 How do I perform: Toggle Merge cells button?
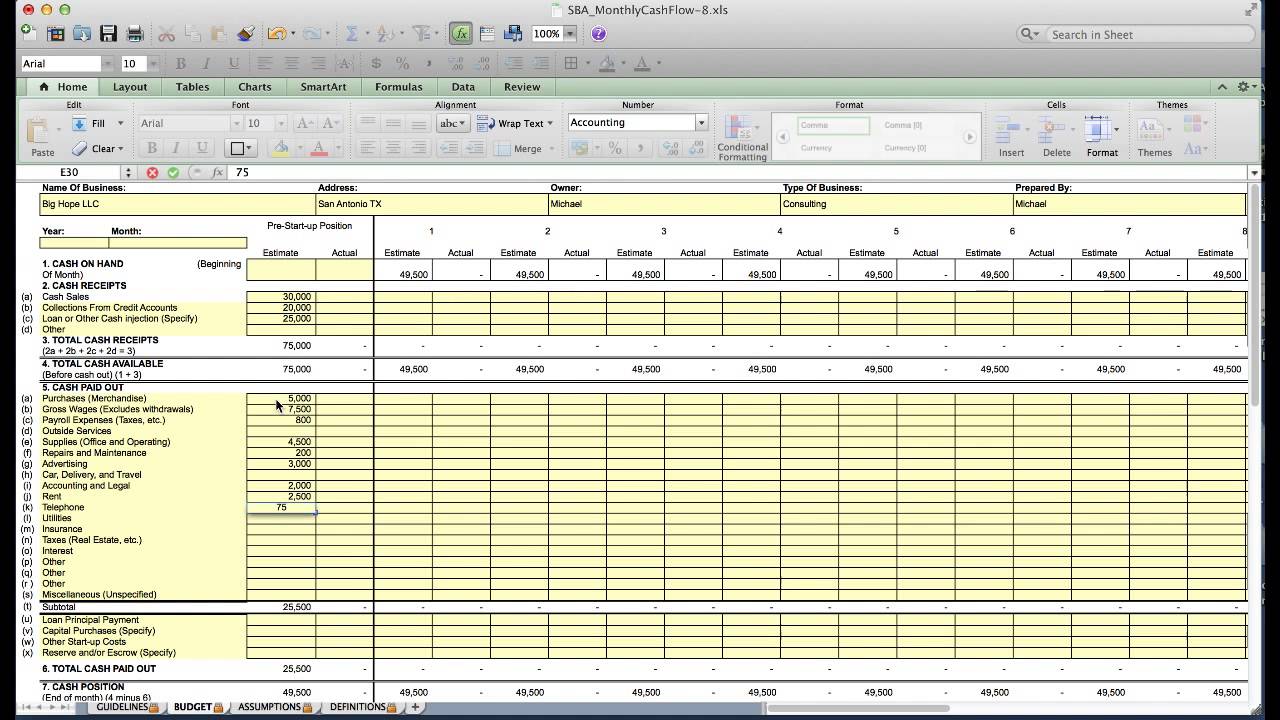click(519, 148)
